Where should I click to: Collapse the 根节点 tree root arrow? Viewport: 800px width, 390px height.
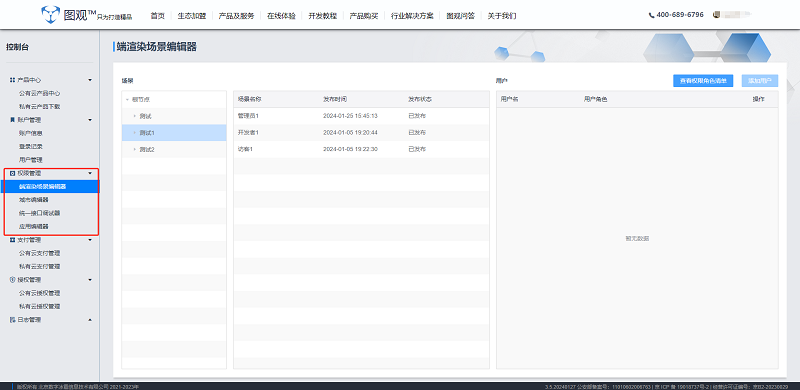[x=127, y=100]
